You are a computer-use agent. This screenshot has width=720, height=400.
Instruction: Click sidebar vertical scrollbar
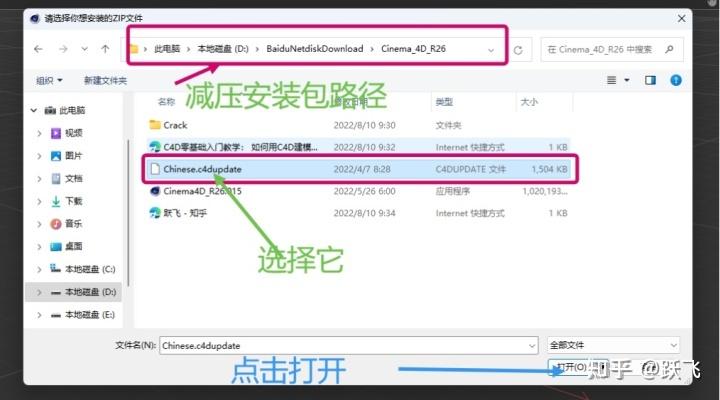(128, 212)
